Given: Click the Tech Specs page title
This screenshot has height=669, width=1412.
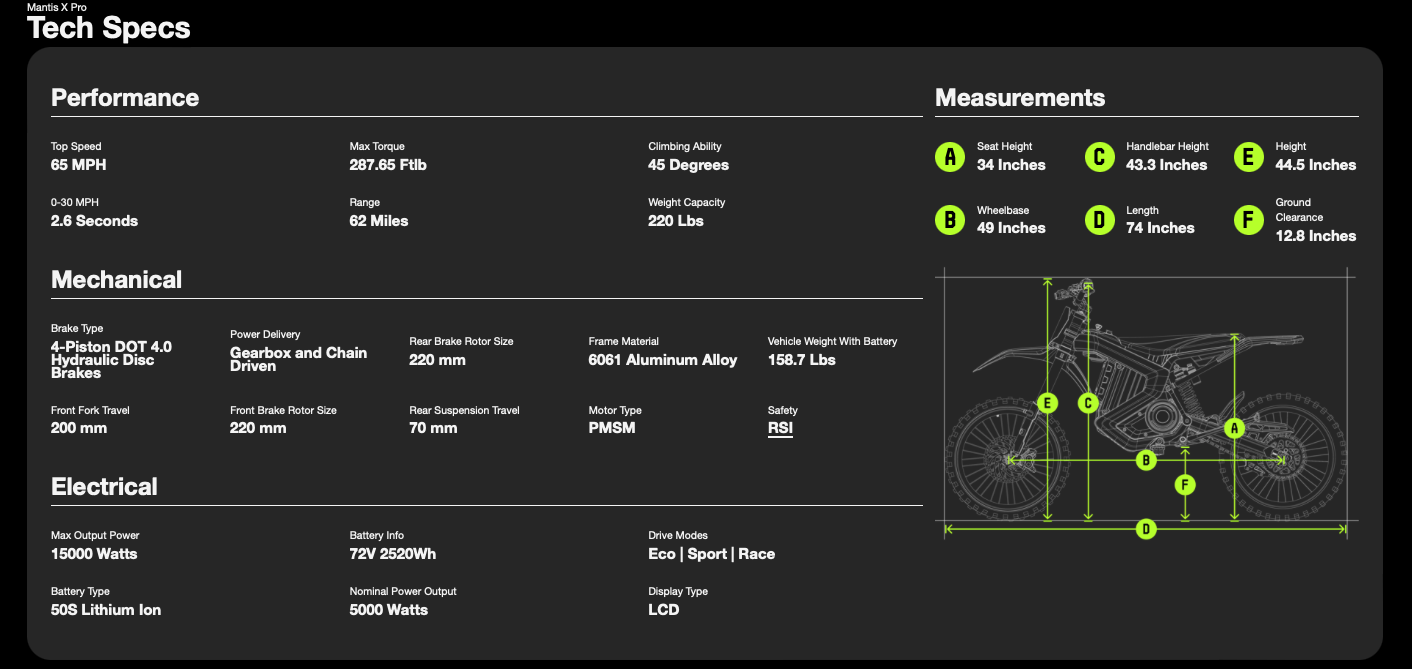Looking at the screenshot, I should [x=109, y=28].
